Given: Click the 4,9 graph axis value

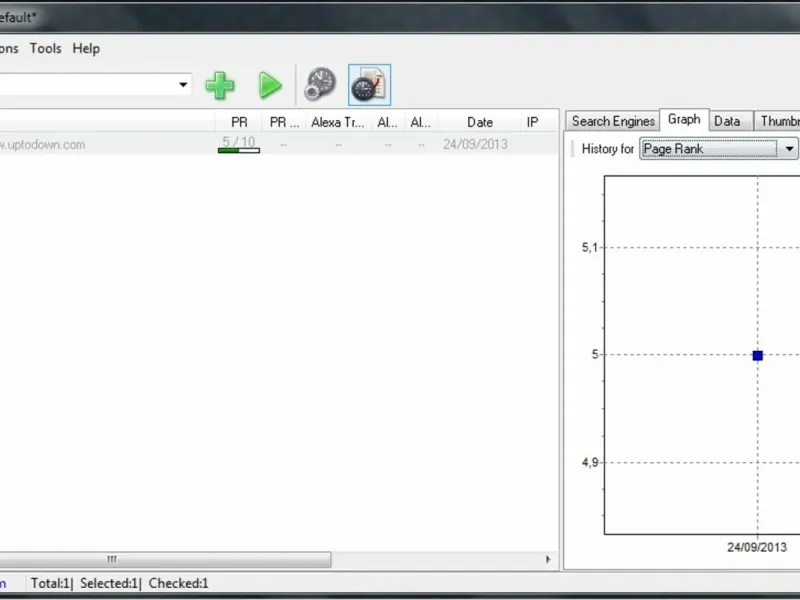Looking at the screenshot, I should (x=589, y=463).
